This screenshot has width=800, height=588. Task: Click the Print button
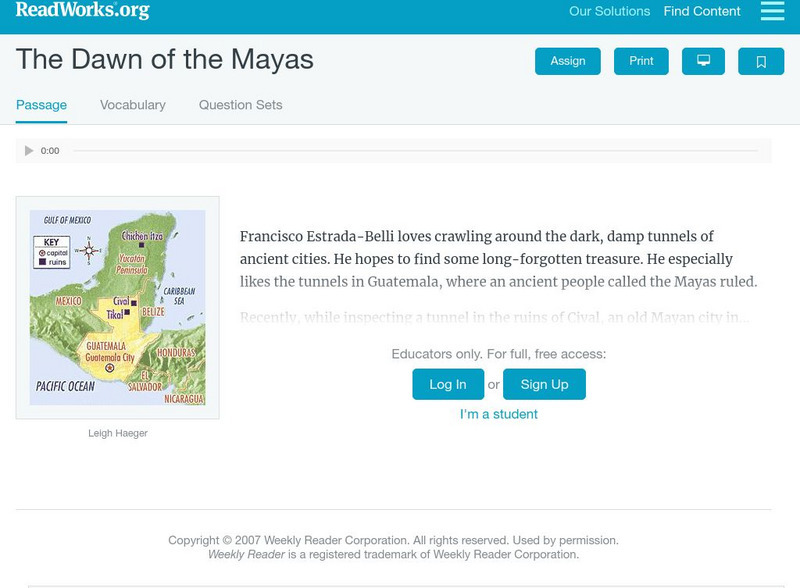641,61
